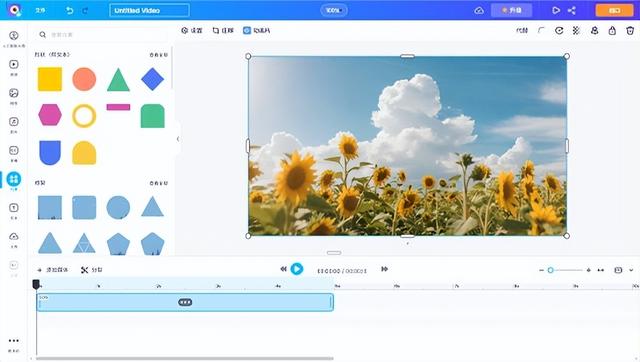
Task: Open the cloud upload tab in sidebar
Action: [14, 236]
